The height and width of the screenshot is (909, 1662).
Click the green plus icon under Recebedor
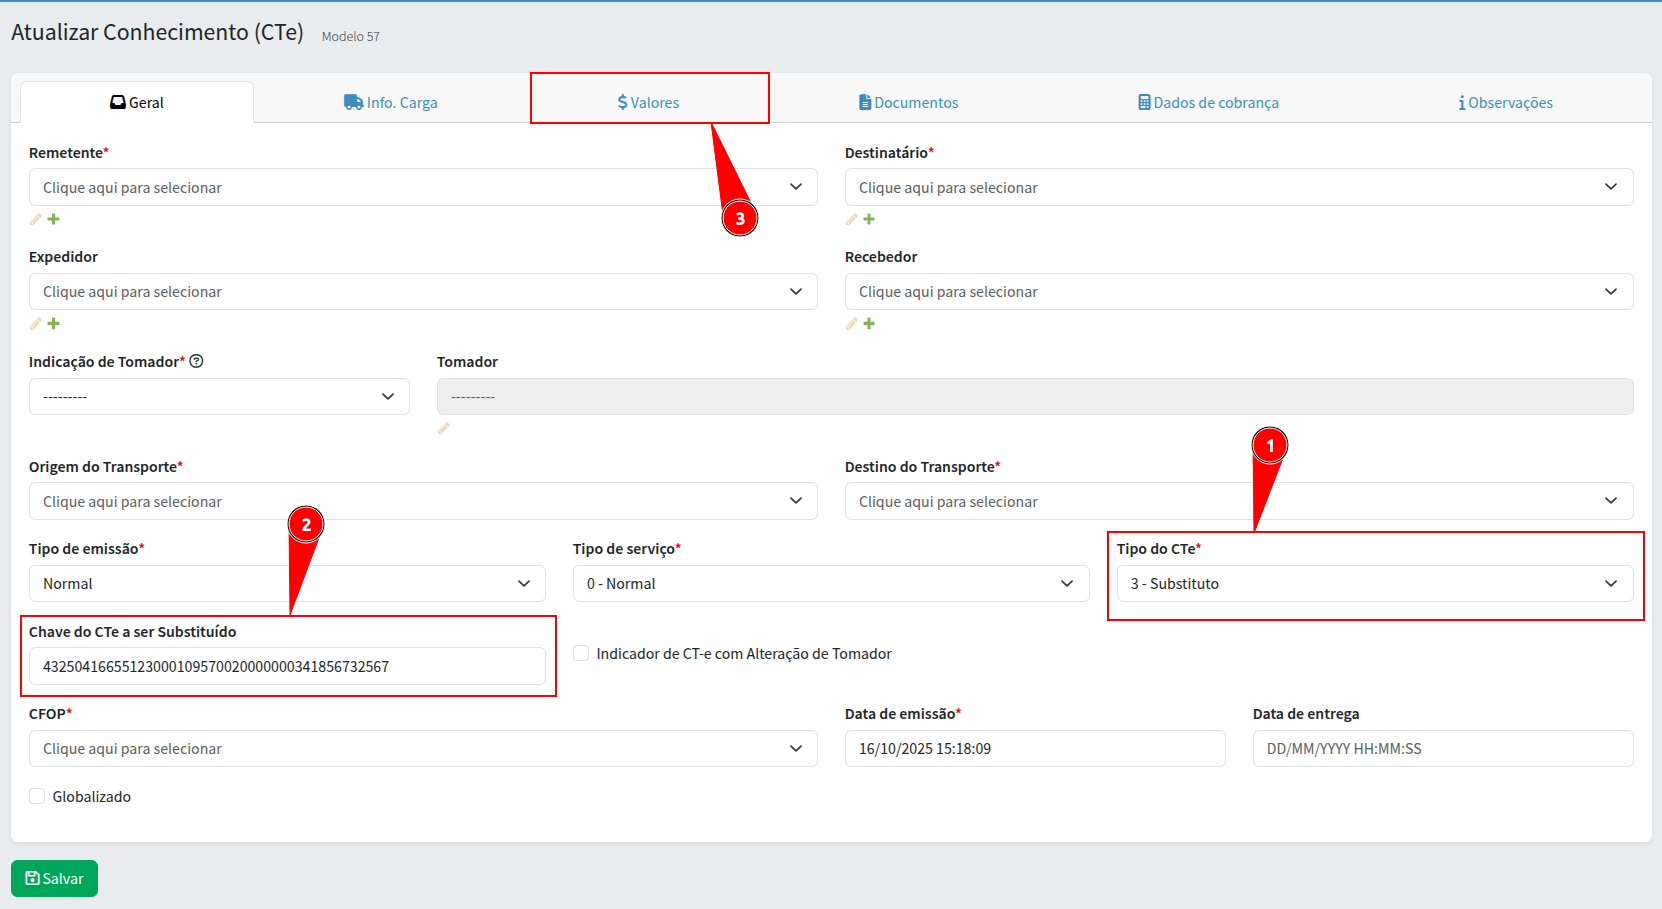[x=869, y=324]
